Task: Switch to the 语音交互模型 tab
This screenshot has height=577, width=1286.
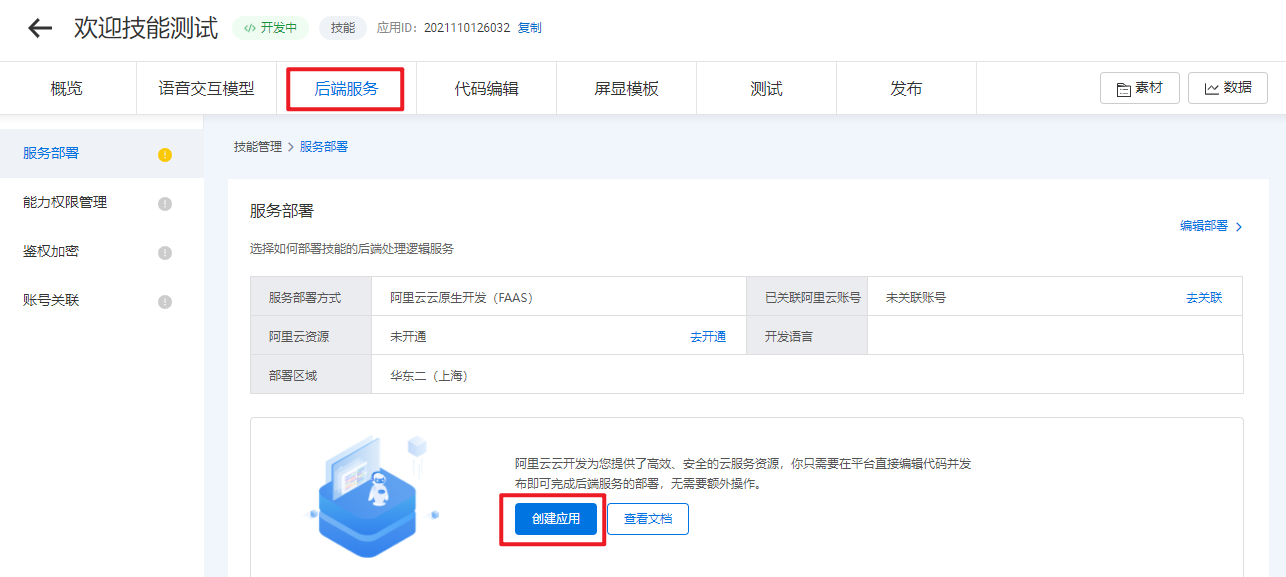Action: point(206,89)
